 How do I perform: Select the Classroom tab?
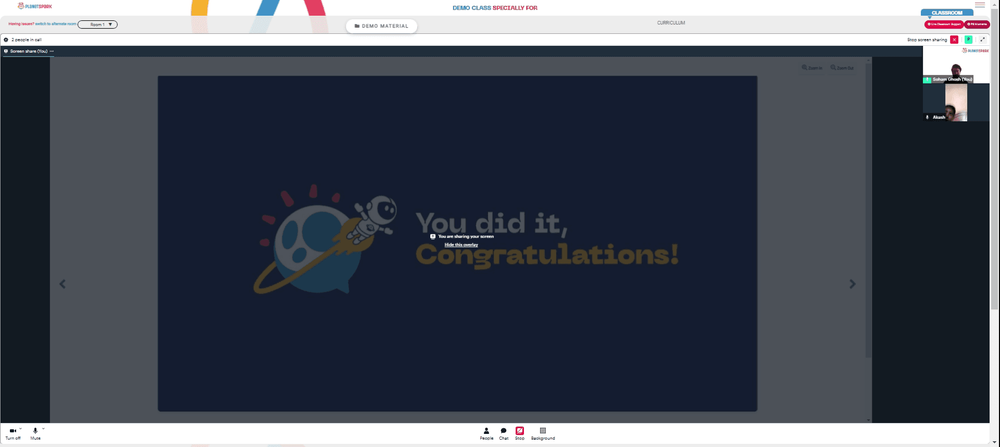[x=947, y=13]
